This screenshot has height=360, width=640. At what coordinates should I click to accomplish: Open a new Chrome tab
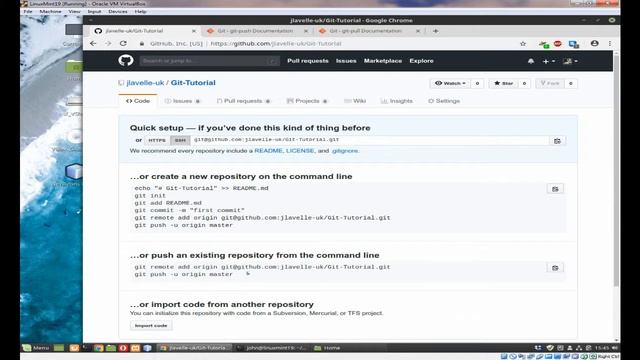436,31
